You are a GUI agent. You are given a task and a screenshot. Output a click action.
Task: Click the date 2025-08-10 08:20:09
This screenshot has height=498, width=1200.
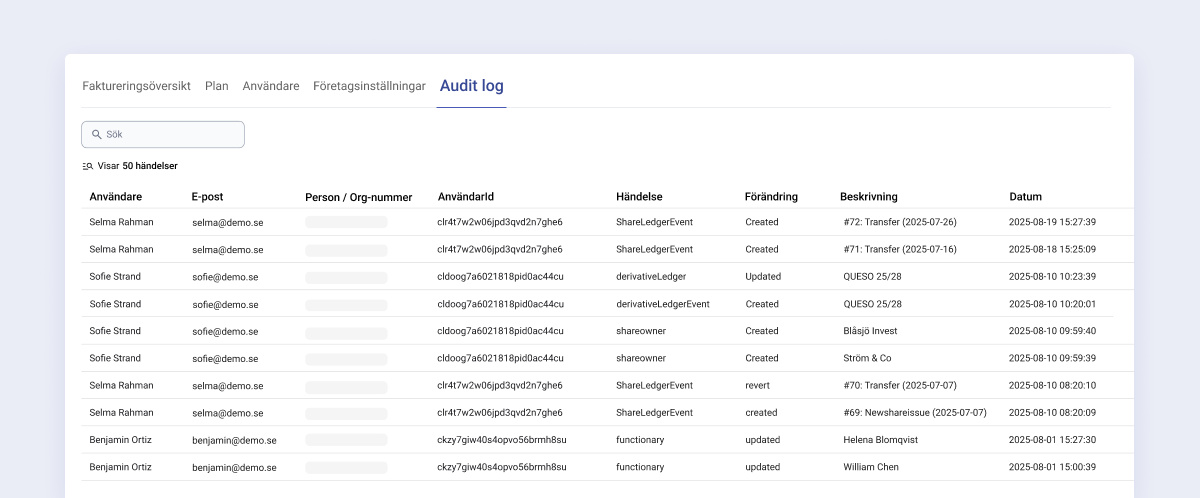[1052, 412]
